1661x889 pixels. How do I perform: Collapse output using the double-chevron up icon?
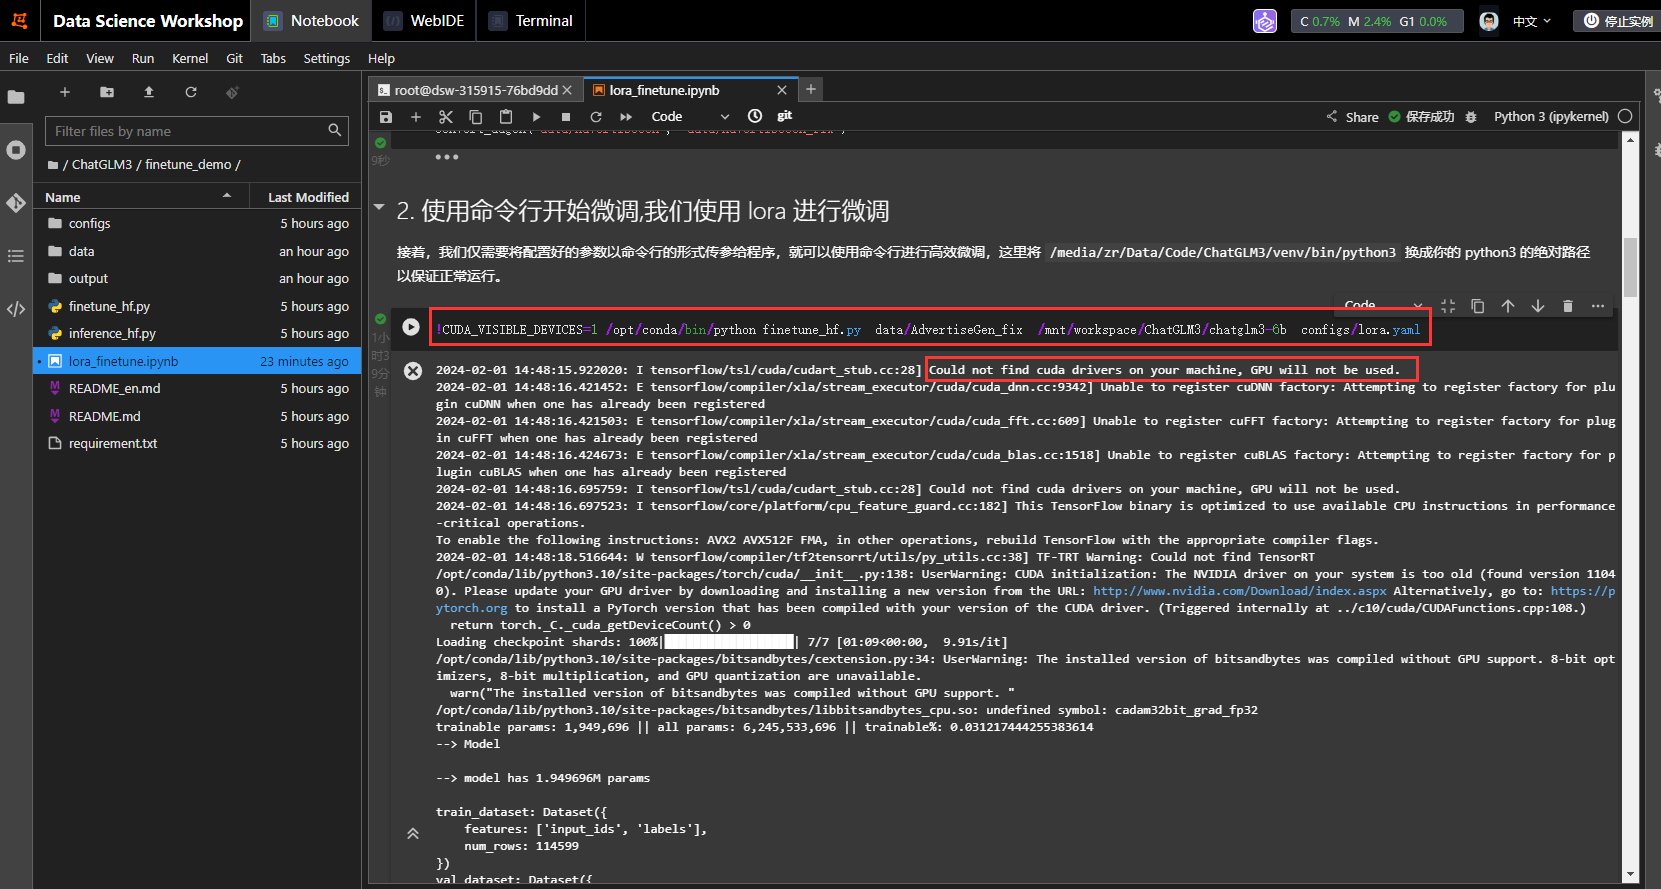pos(412,833)
